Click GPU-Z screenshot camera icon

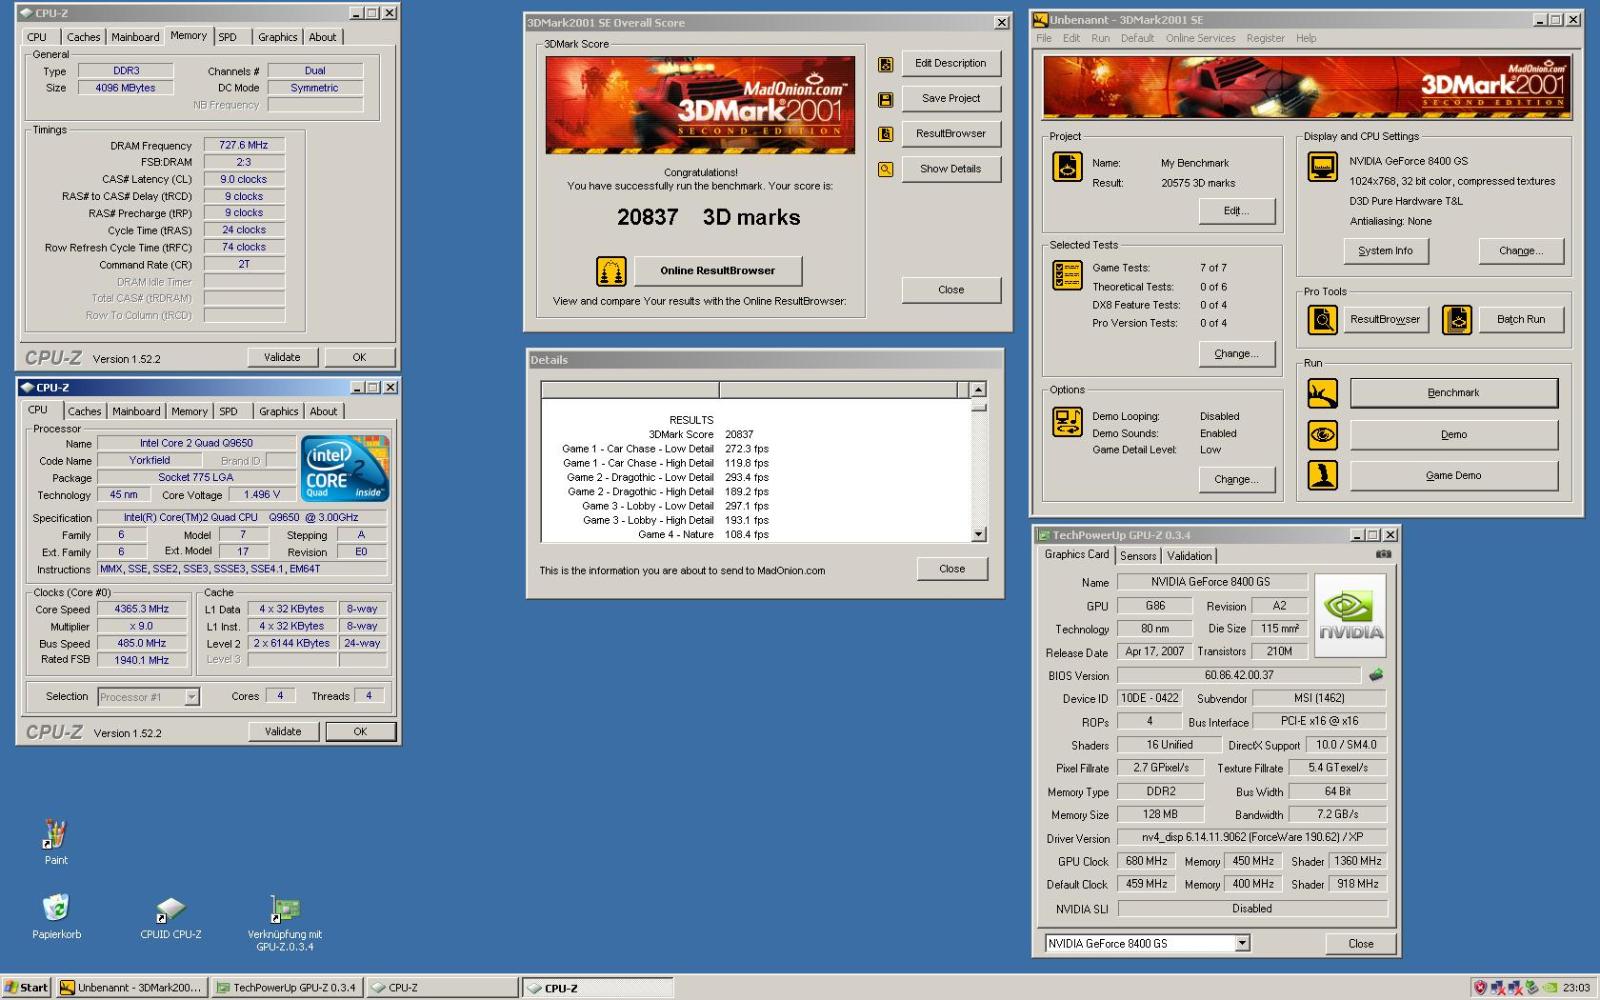coord(1383,554)
